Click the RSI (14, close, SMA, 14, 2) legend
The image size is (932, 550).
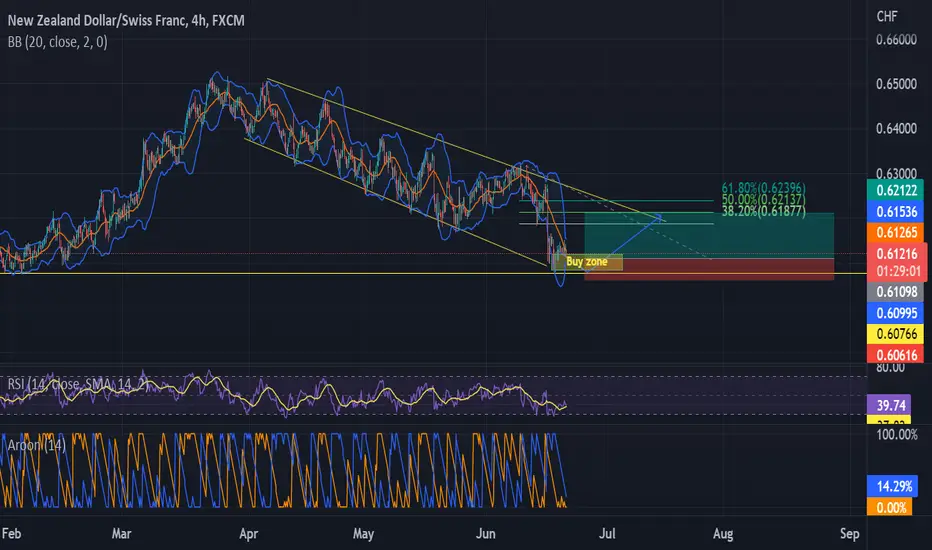coord(77,384)
